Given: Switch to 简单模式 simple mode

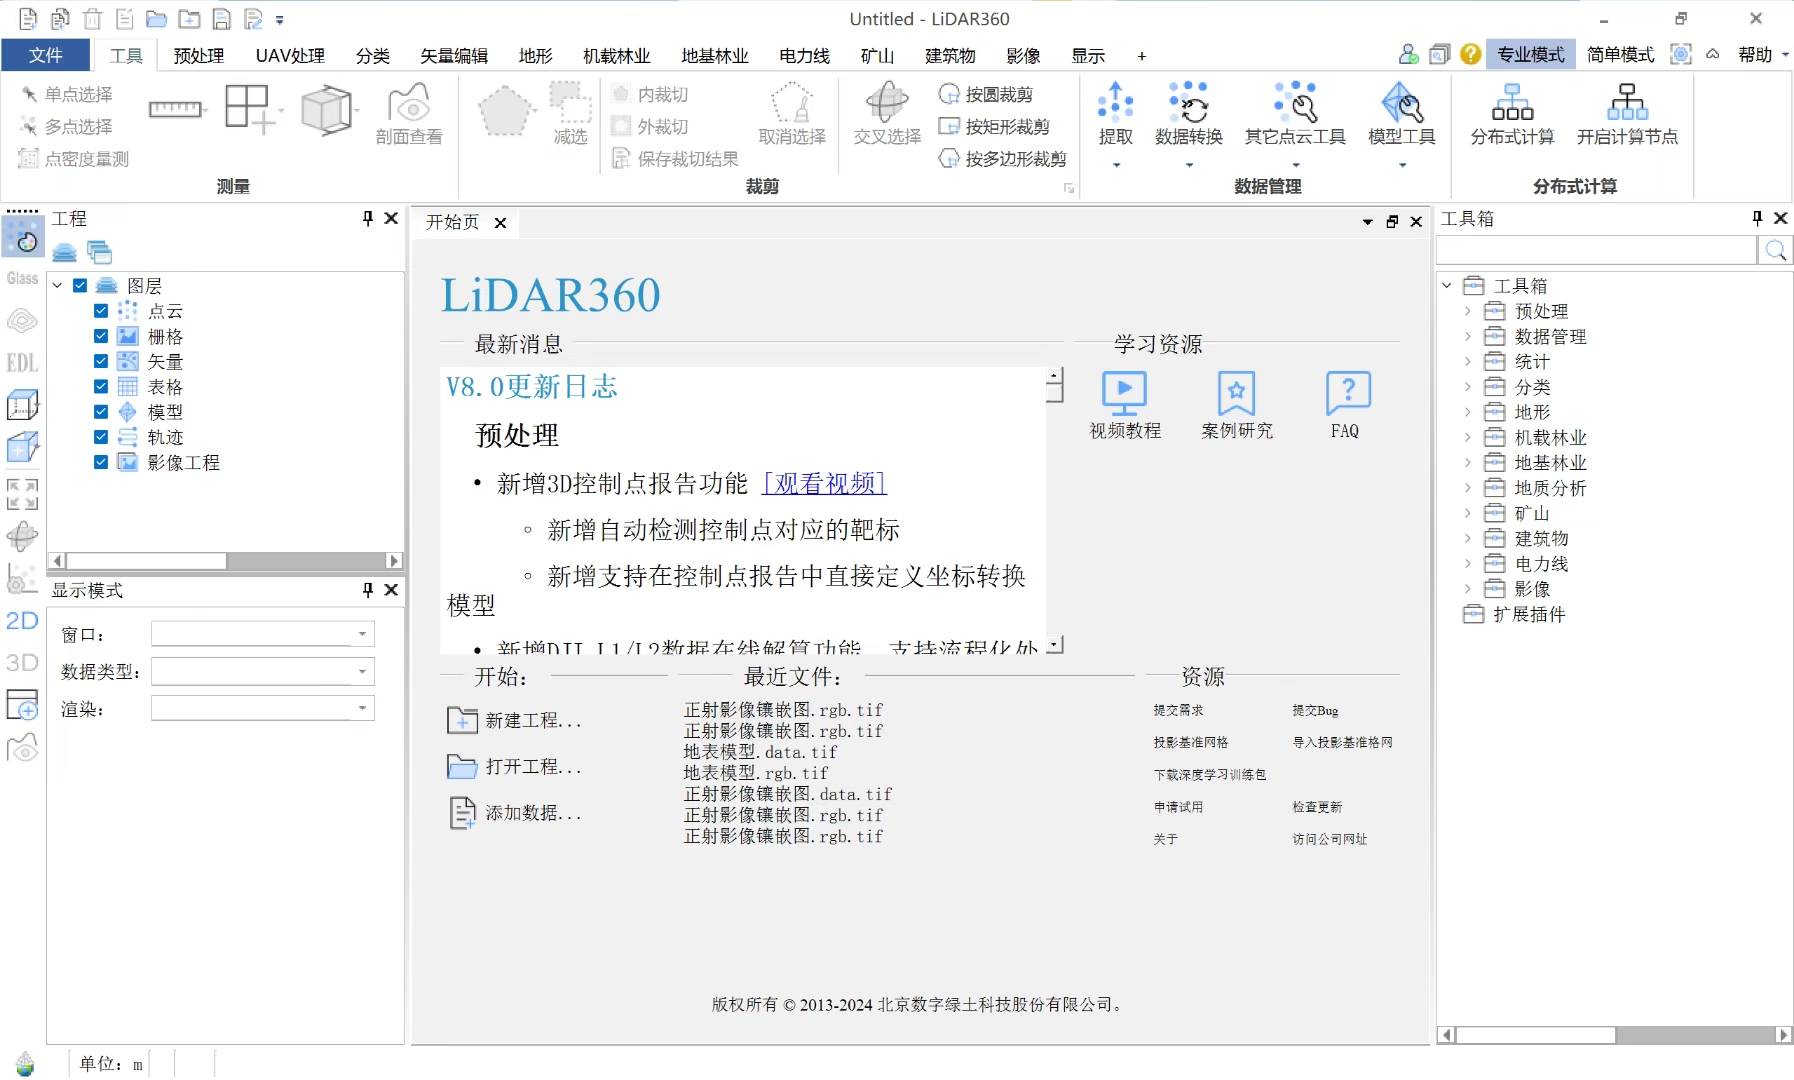Looking at the screenshot, I should [1620, 55].
